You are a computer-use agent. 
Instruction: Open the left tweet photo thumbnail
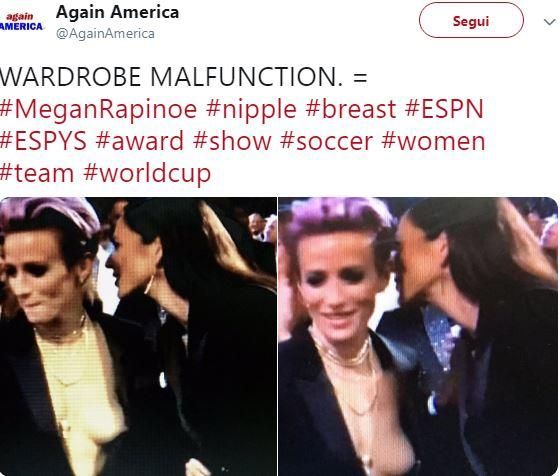(138, 336)
